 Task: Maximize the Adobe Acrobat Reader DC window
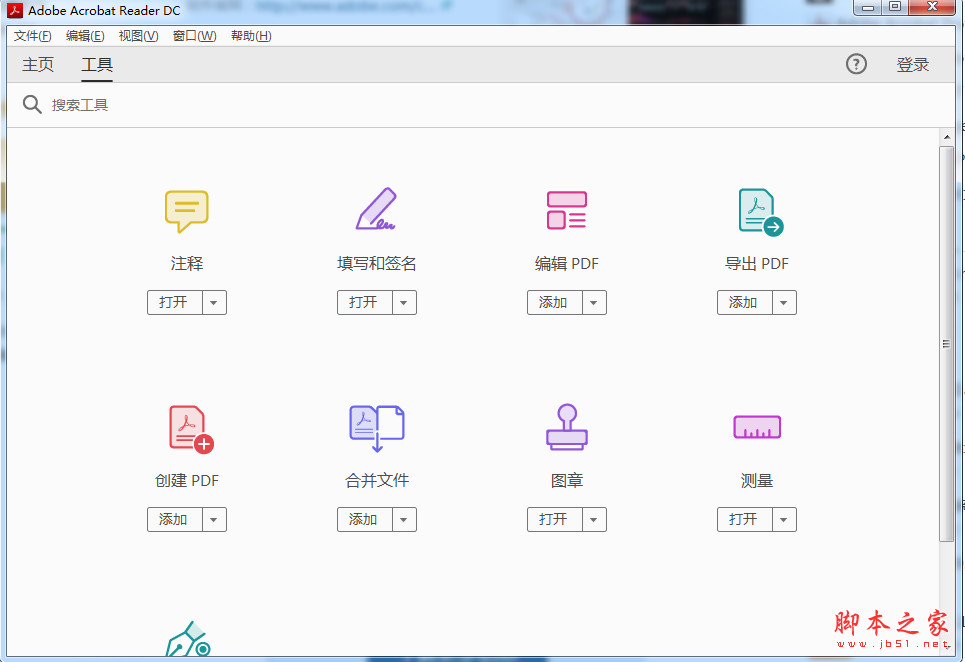point(895,7)
